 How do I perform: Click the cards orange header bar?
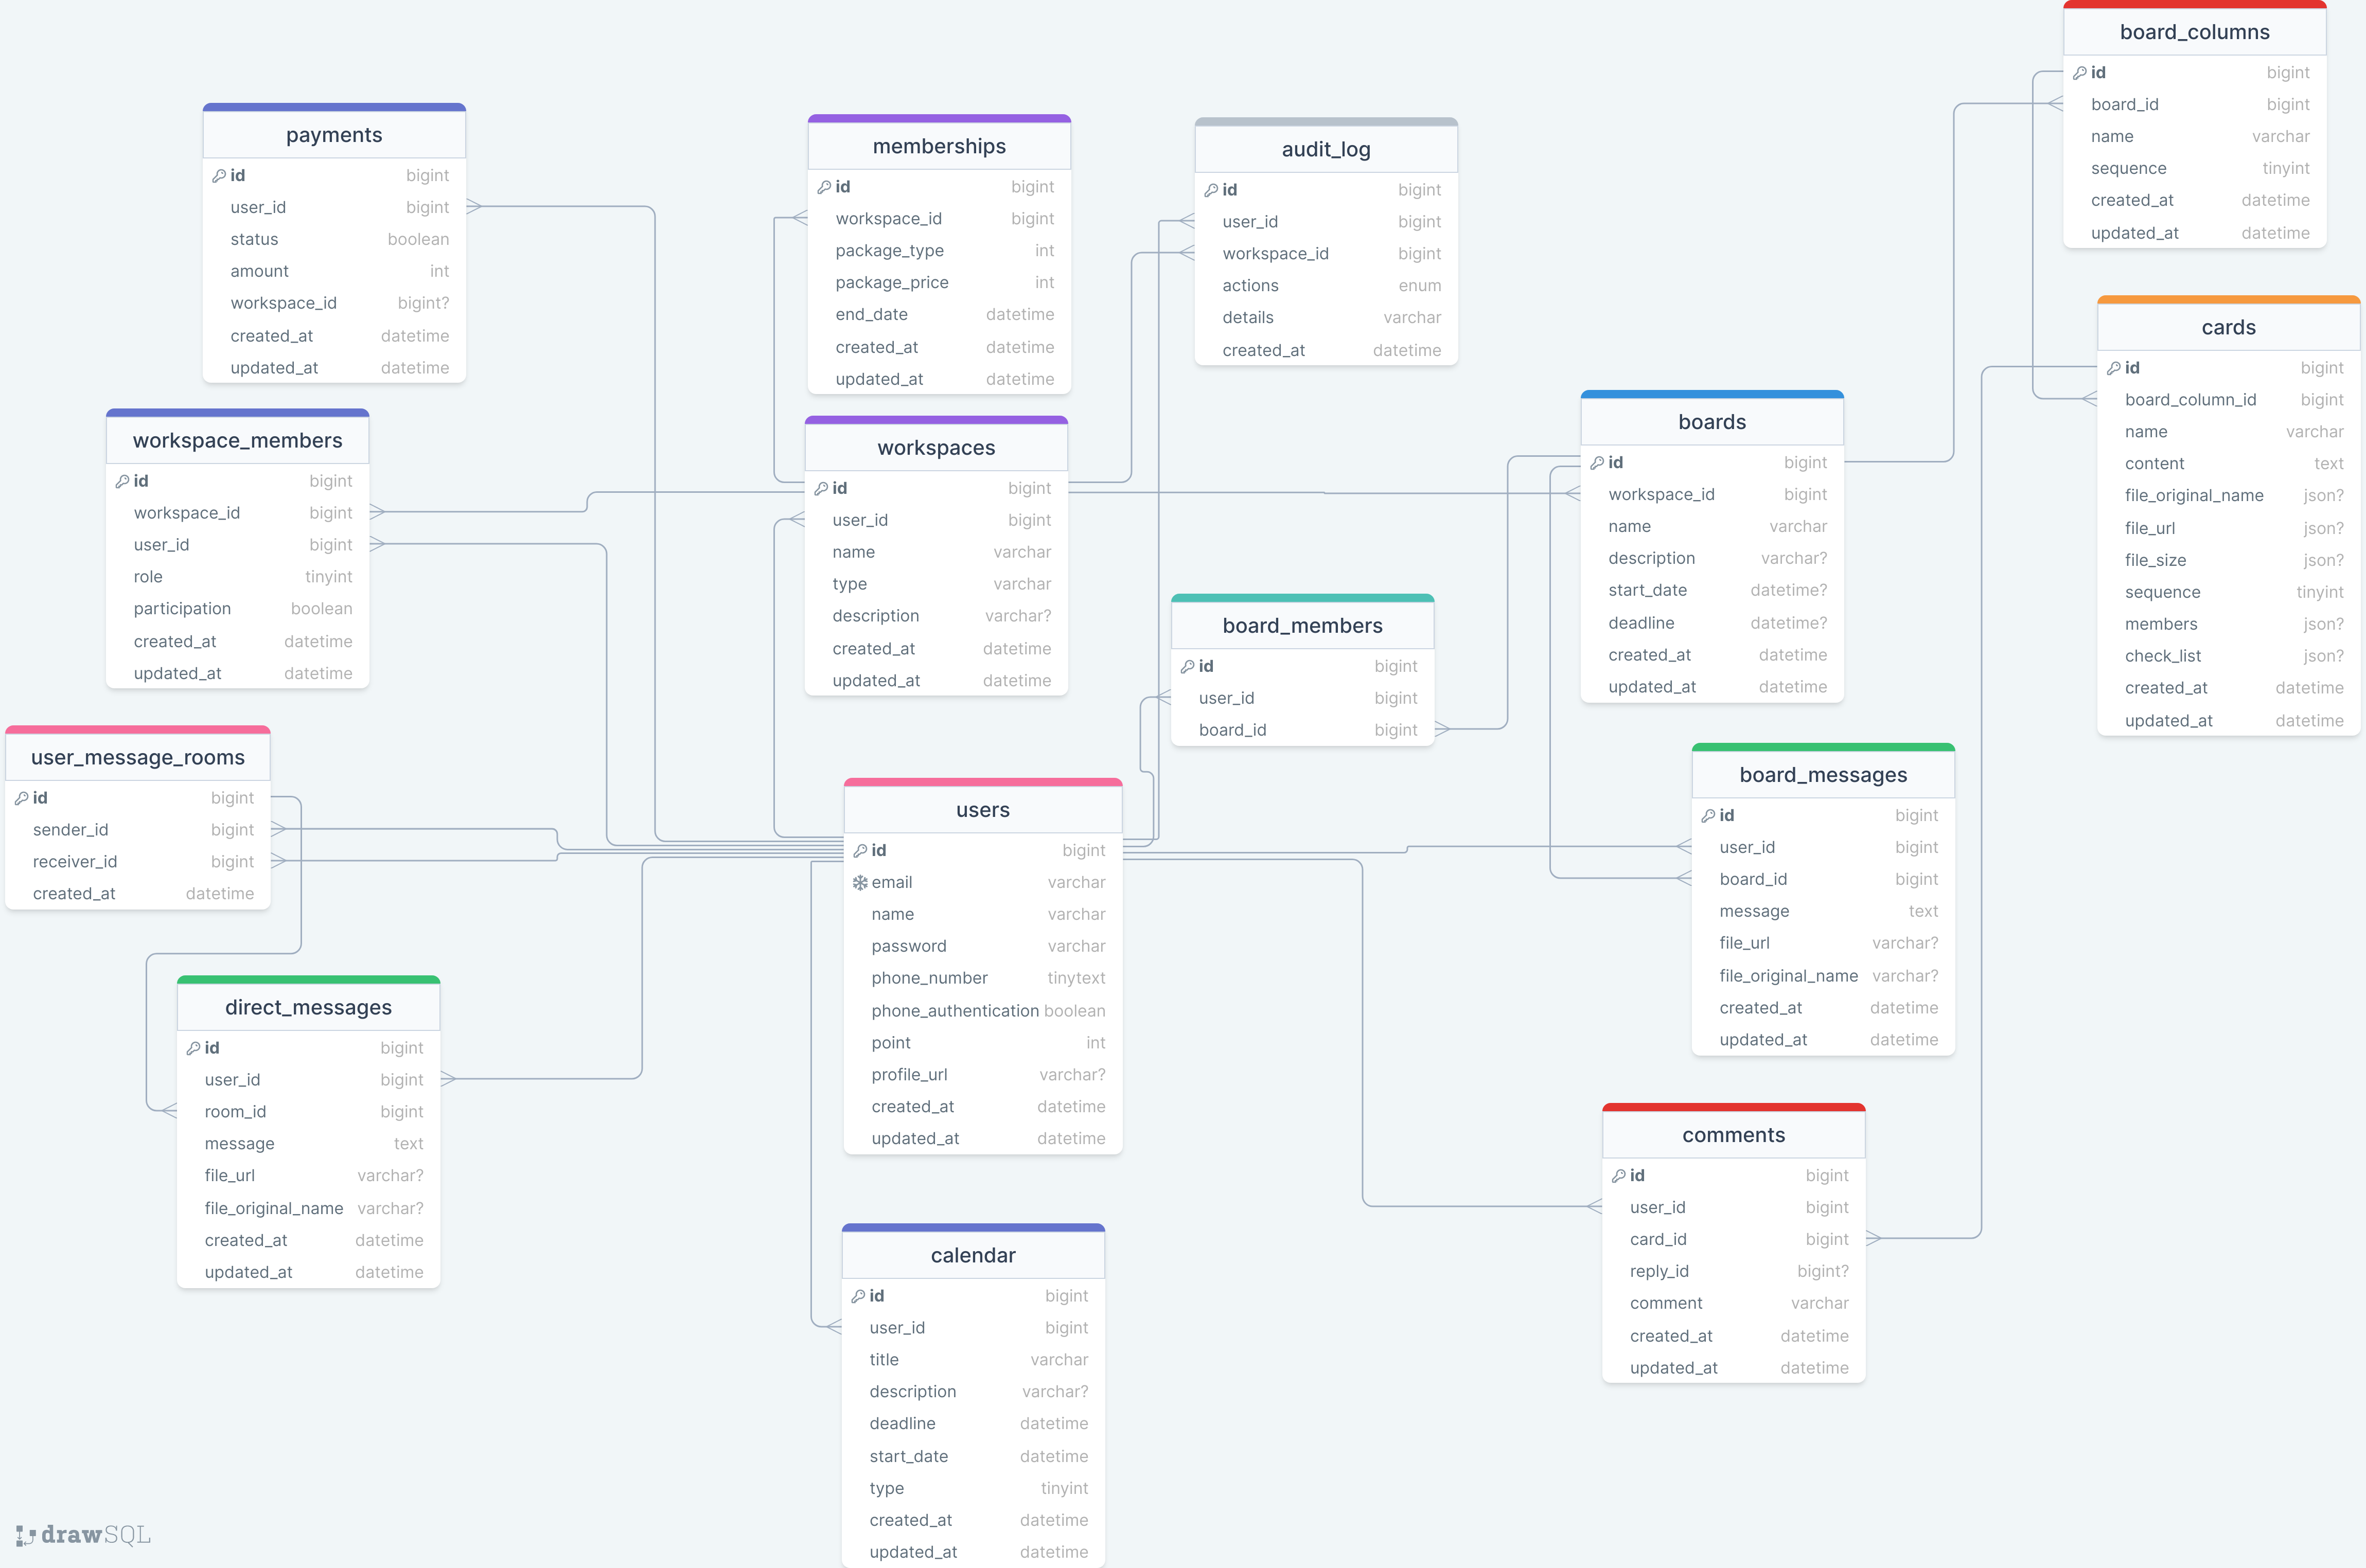tap(2228, 300)
